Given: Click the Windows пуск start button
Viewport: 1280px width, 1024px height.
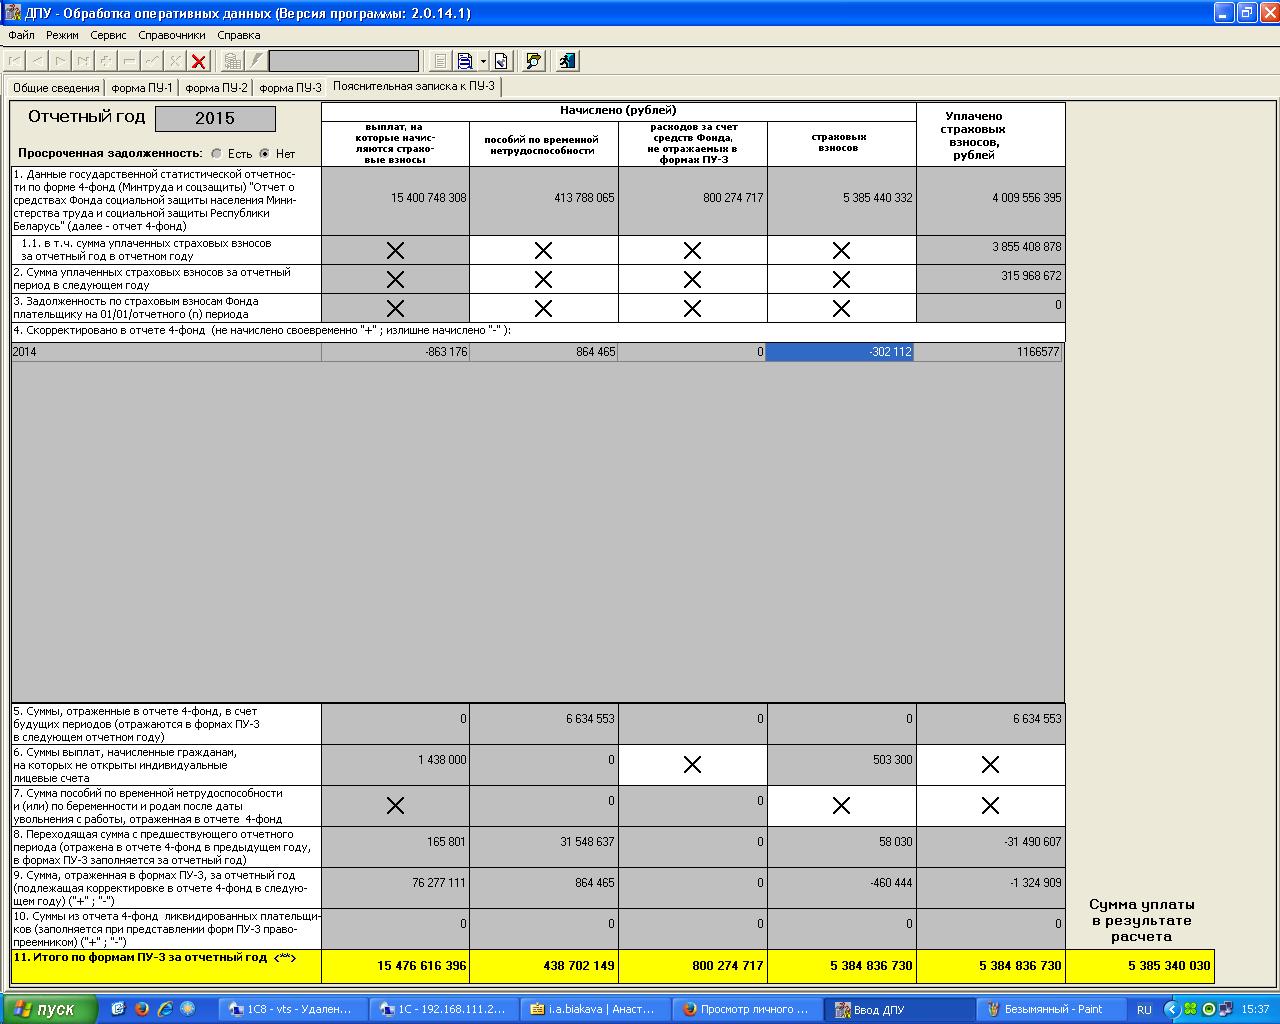Looking at the screenshot, I should click(51, 1009).
